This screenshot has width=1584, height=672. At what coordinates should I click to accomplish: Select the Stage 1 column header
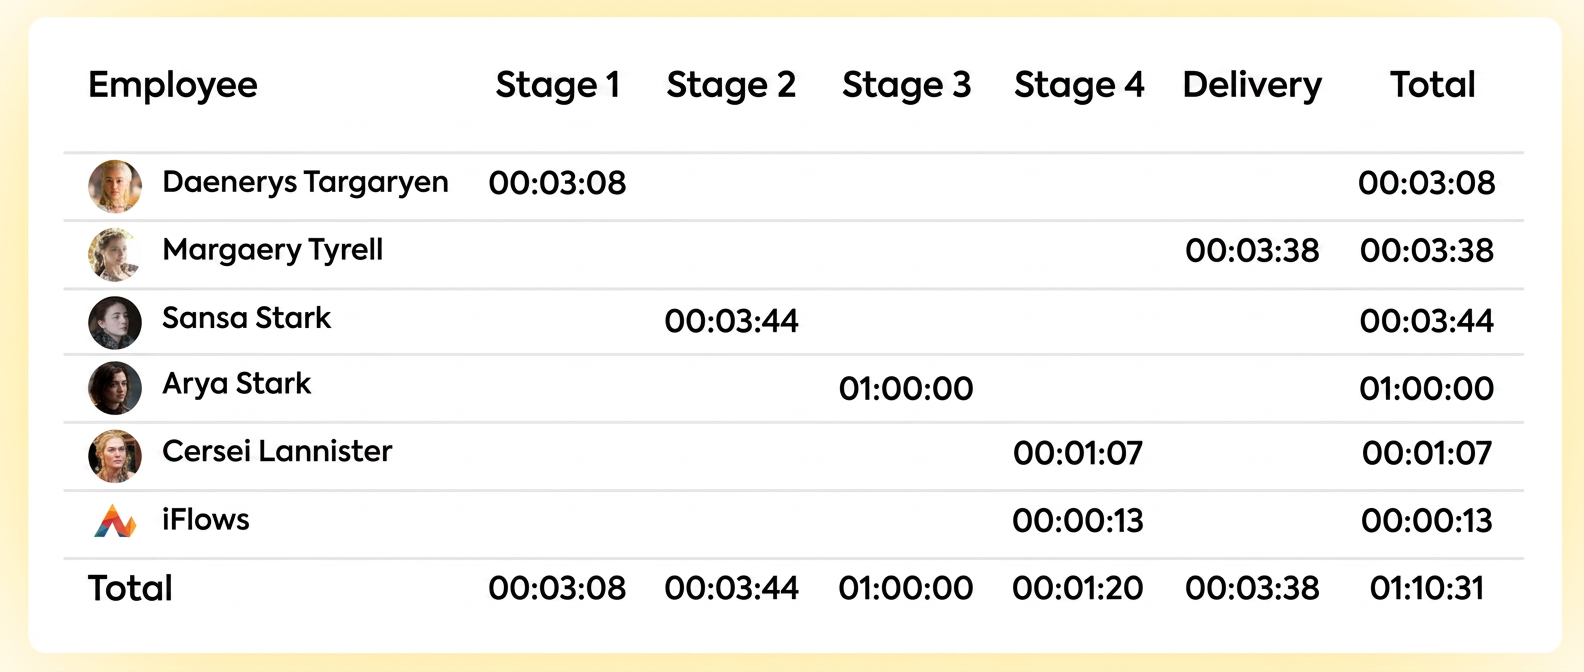(x=558, y=85)
